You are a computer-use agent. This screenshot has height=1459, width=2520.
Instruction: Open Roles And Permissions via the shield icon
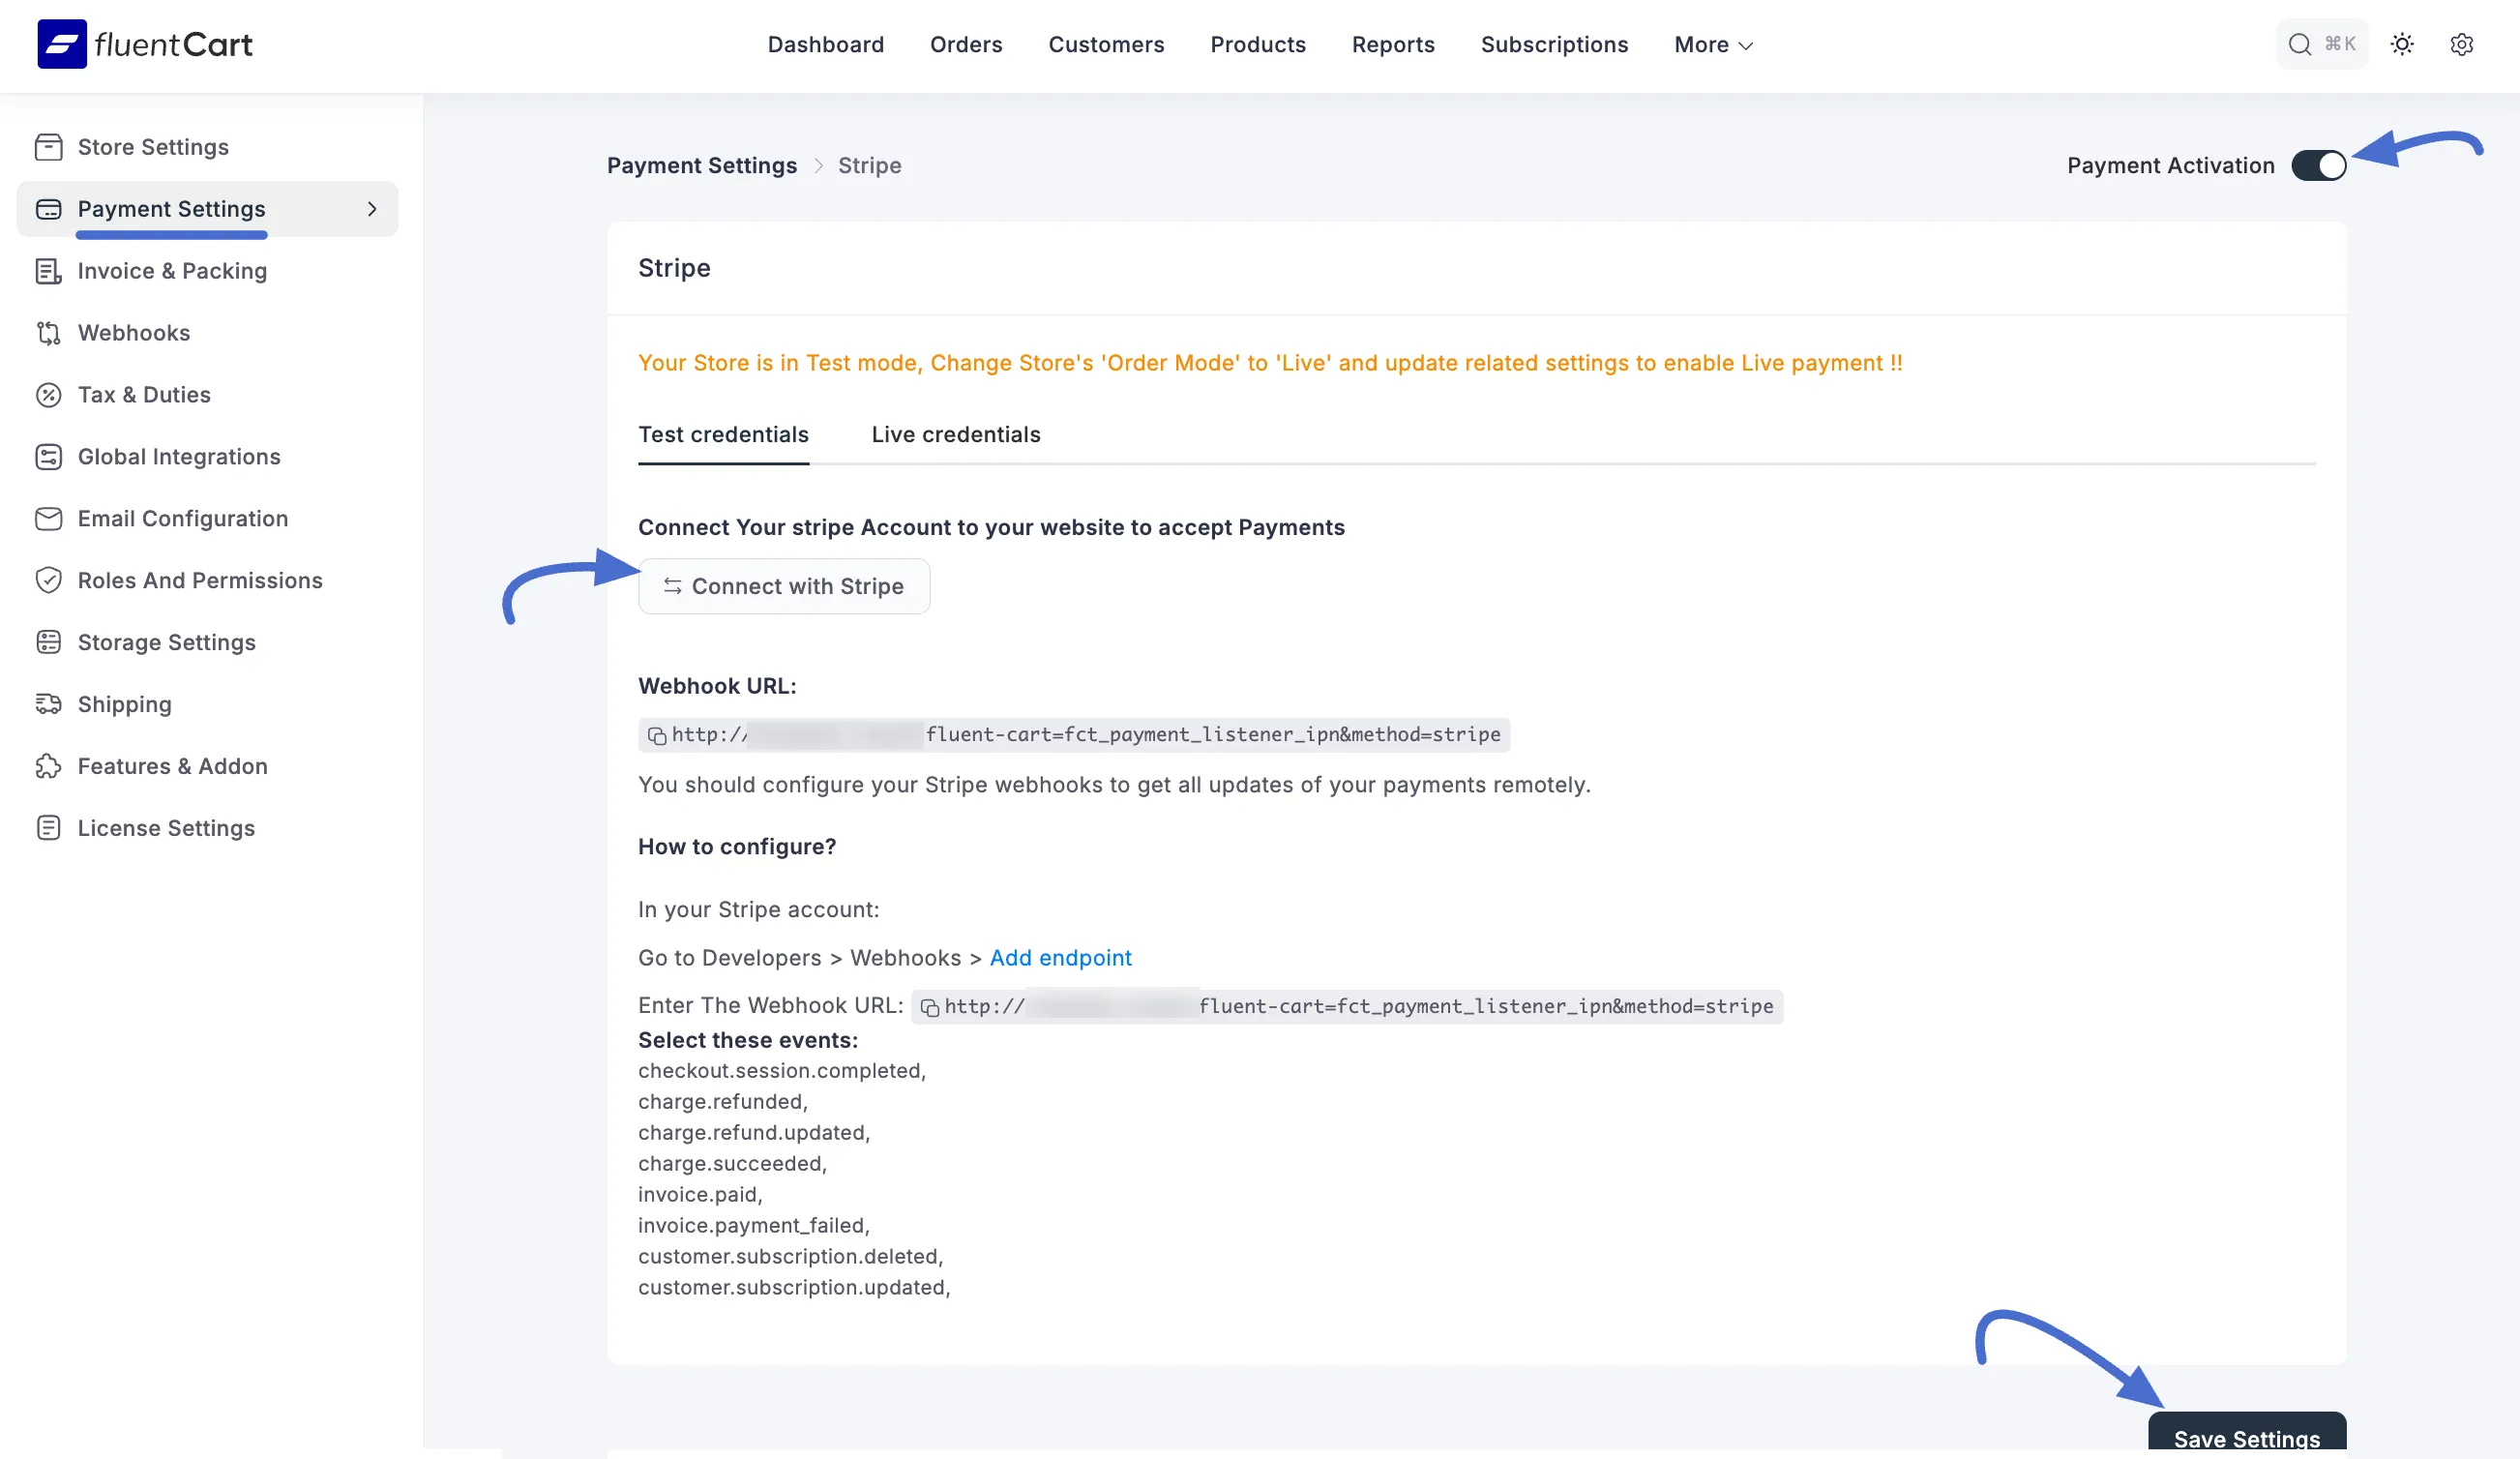pyautogui.click(x=49, y=580)
